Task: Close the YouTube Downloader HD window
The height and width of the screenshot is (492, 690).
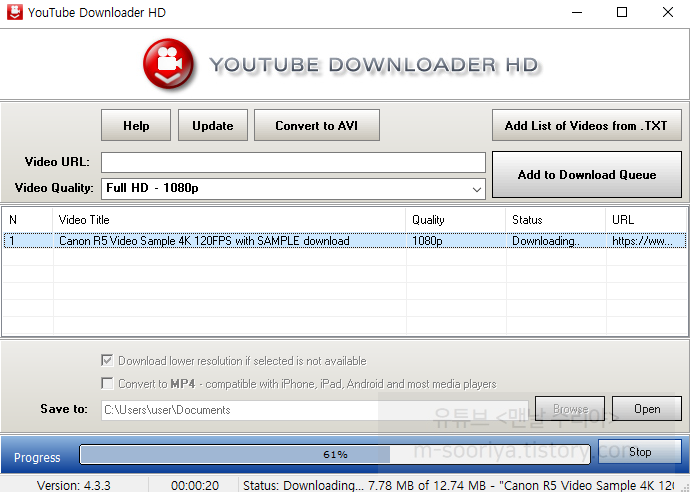Action: coord(668,12)
